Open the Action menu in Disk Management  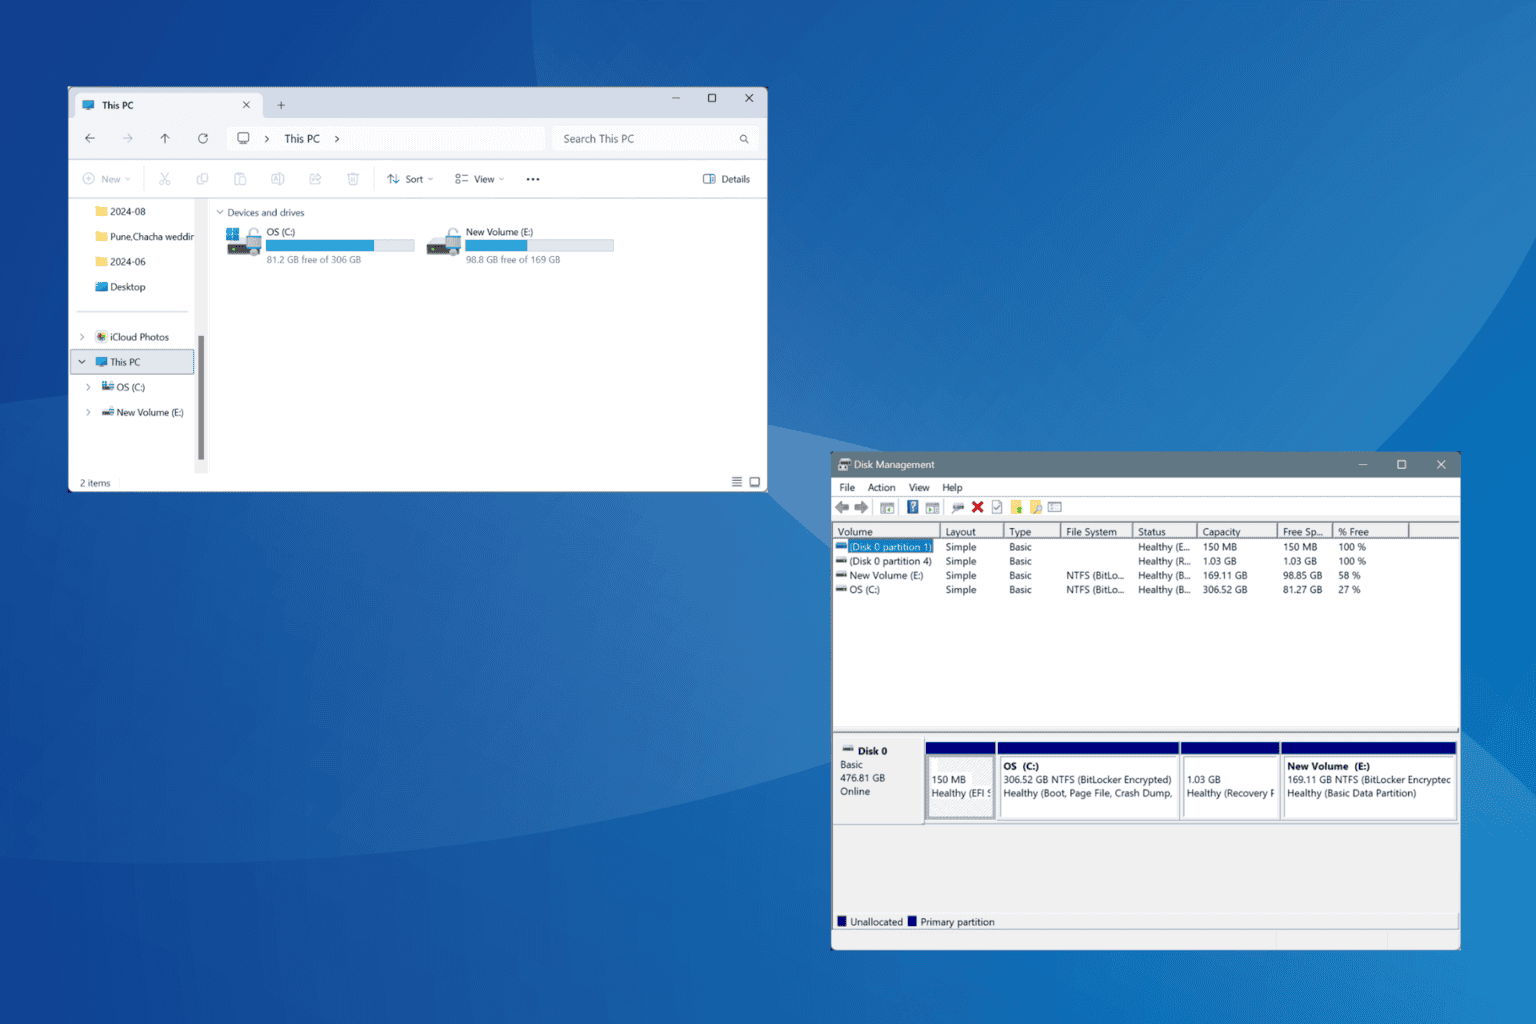click(x=881, y=488)
